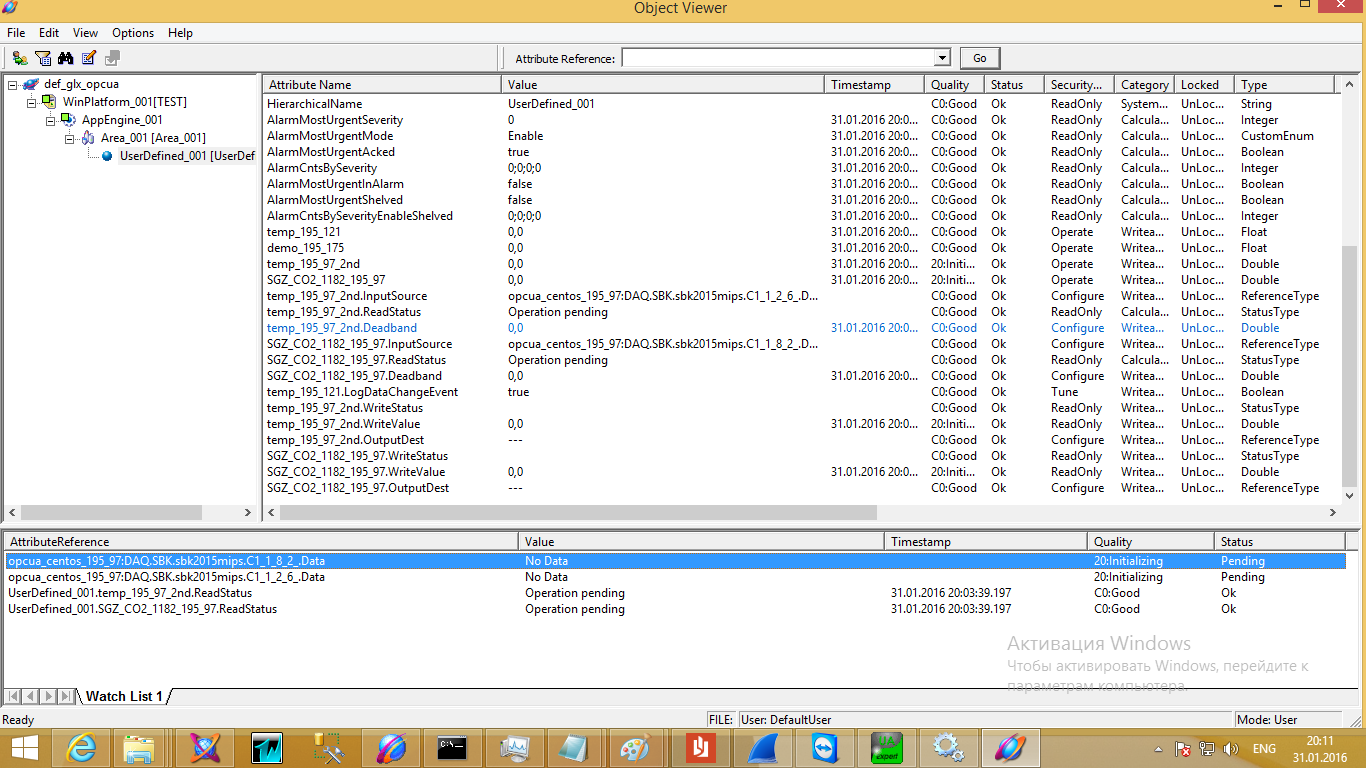The image size is (1366, 768).
Task: Click the Change User toolbar icon
Action: click(x=20, y=58)
